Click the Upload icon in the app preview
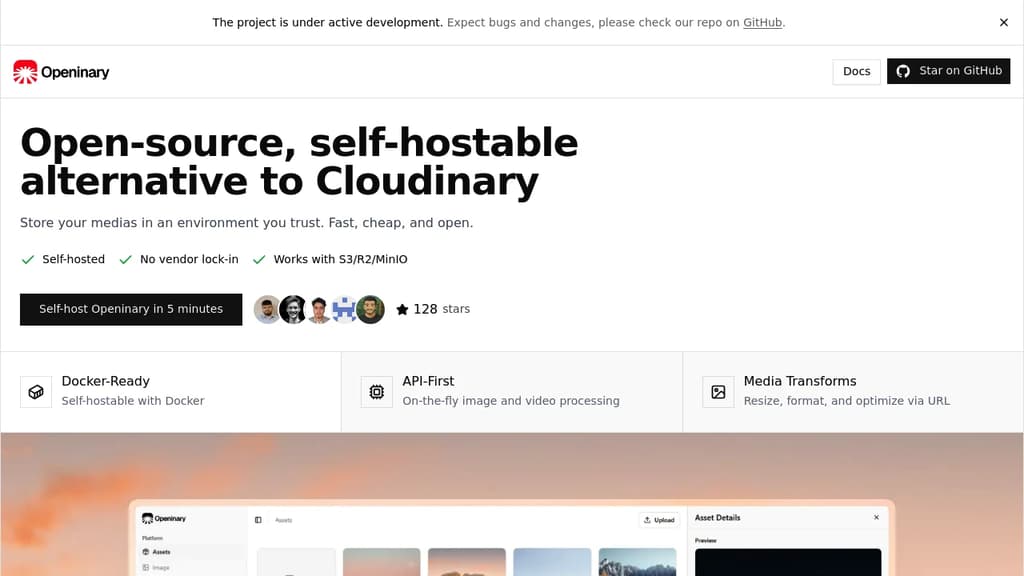This screenshot has height=576, width=1024. 646,519
